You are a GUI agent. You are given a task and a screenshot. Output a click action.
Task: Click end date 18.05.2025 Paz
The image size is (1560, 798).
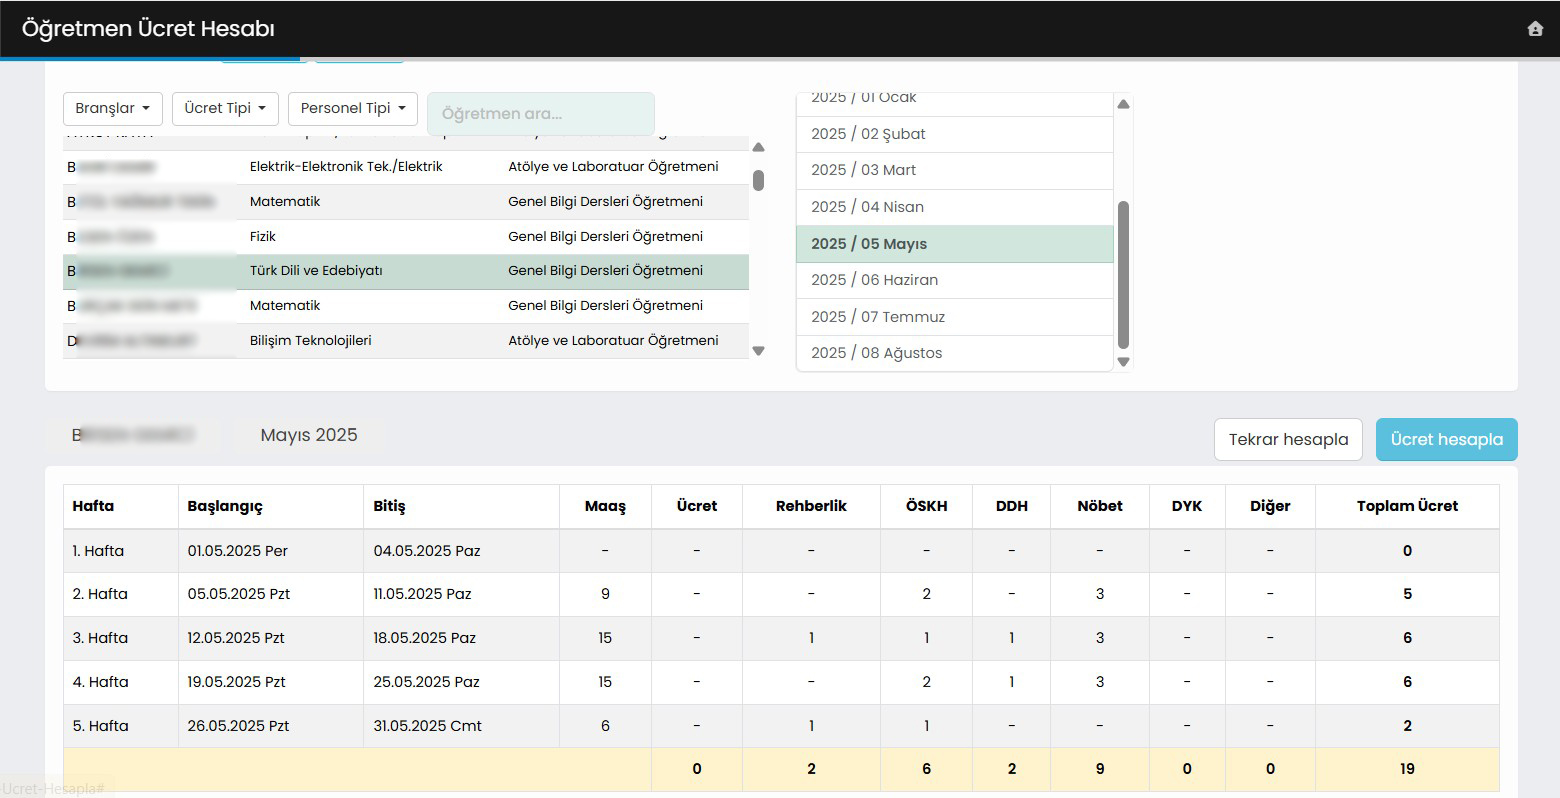pyautogui.click(x=425, y=638)
